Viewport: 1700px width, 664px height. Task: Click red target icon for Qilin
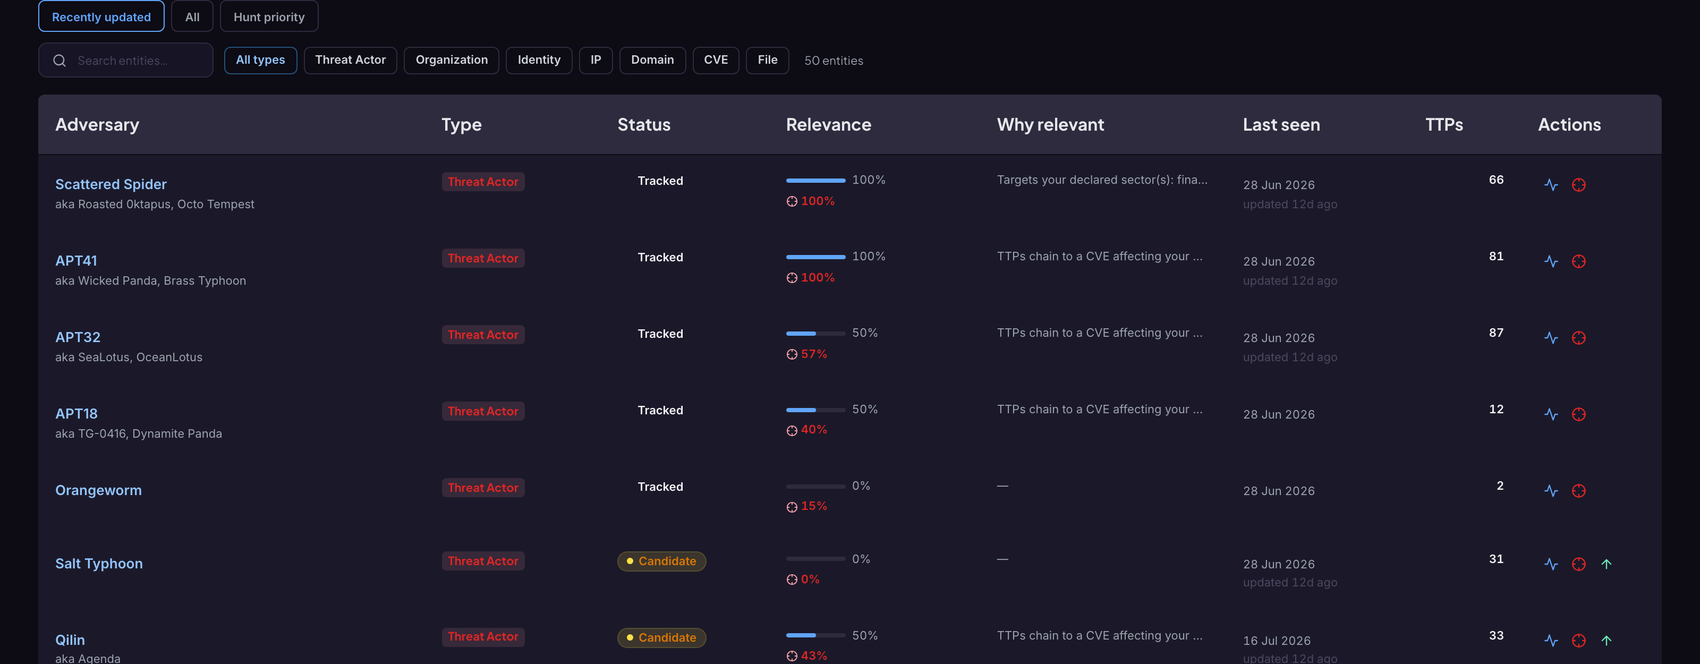click(1579, 640)
